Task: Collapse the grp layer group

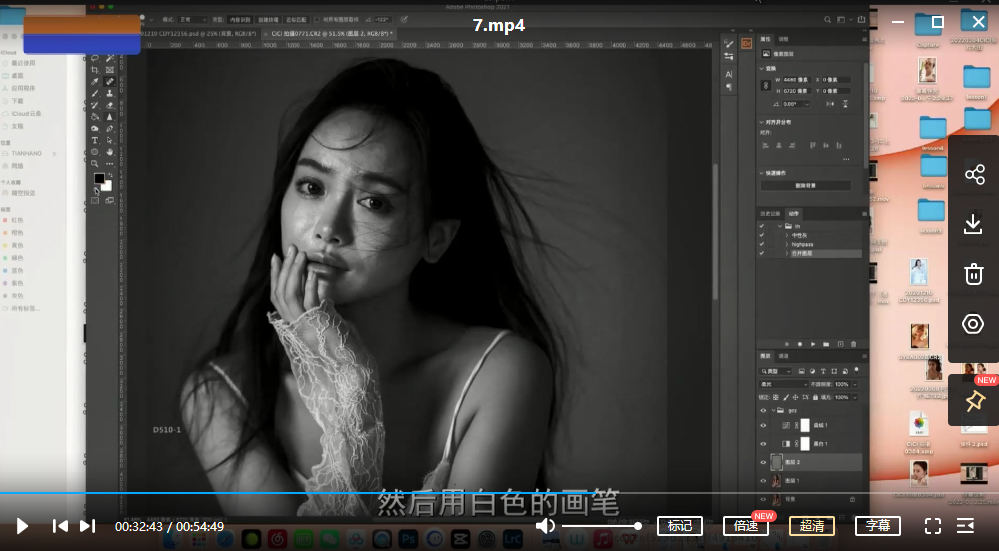Action: 774,410
